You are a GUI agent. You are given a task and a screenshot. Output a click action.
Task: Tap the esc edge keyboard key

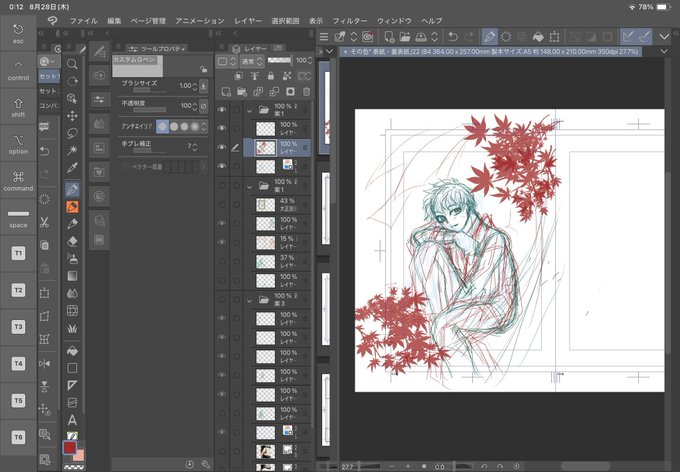[18, 33]
